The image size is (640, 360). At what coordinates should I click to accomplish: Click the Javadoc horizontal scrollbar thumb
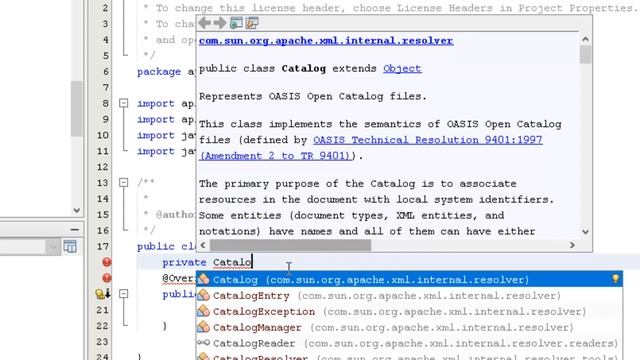pyautogui.click(x=291, y=245)
